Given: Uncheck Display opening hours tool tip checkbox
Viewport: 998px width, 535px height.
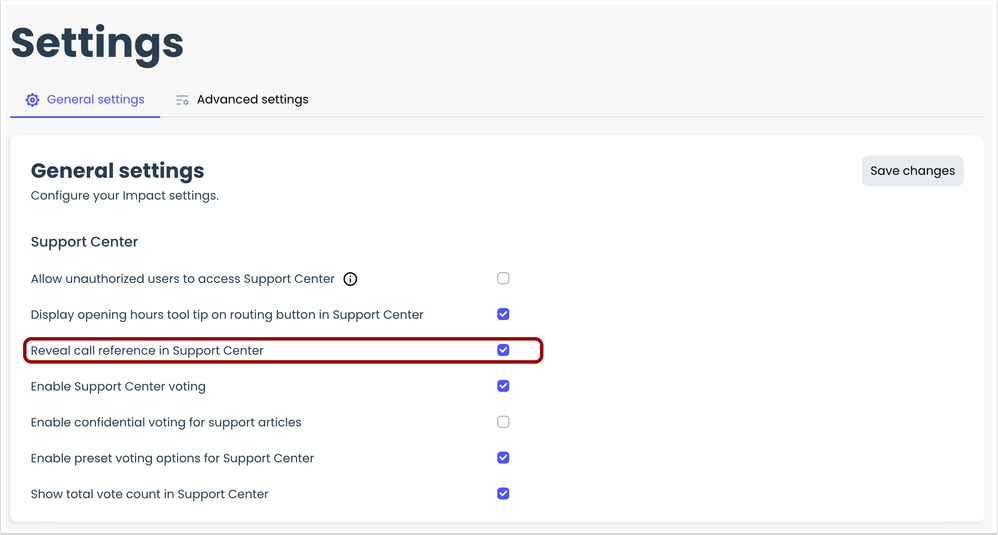Looking at the screenshot, I should (x=503, y=314).
